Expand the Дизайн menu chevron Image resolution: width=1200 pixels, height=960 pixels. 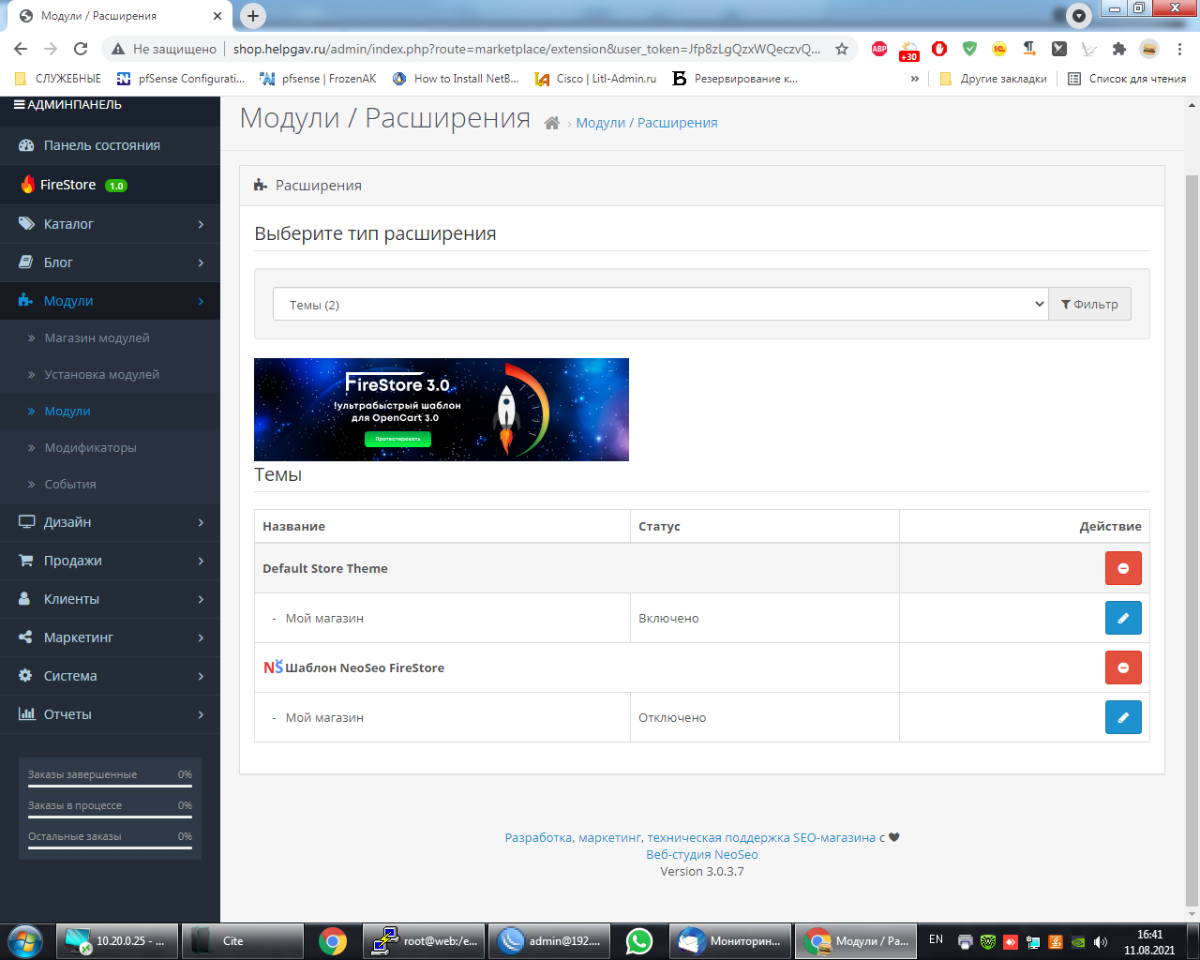click(201, 522)
